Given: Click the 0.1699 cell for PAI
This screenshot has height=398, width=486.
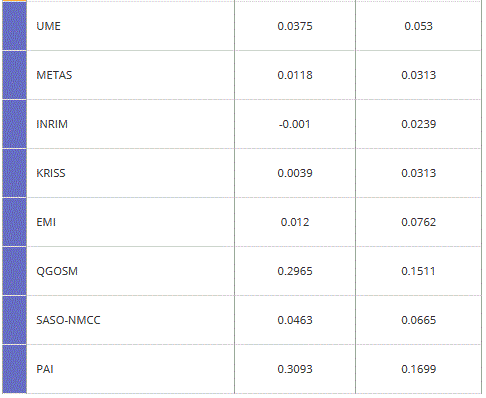Looking at the screenshot, I should (419, 369).
